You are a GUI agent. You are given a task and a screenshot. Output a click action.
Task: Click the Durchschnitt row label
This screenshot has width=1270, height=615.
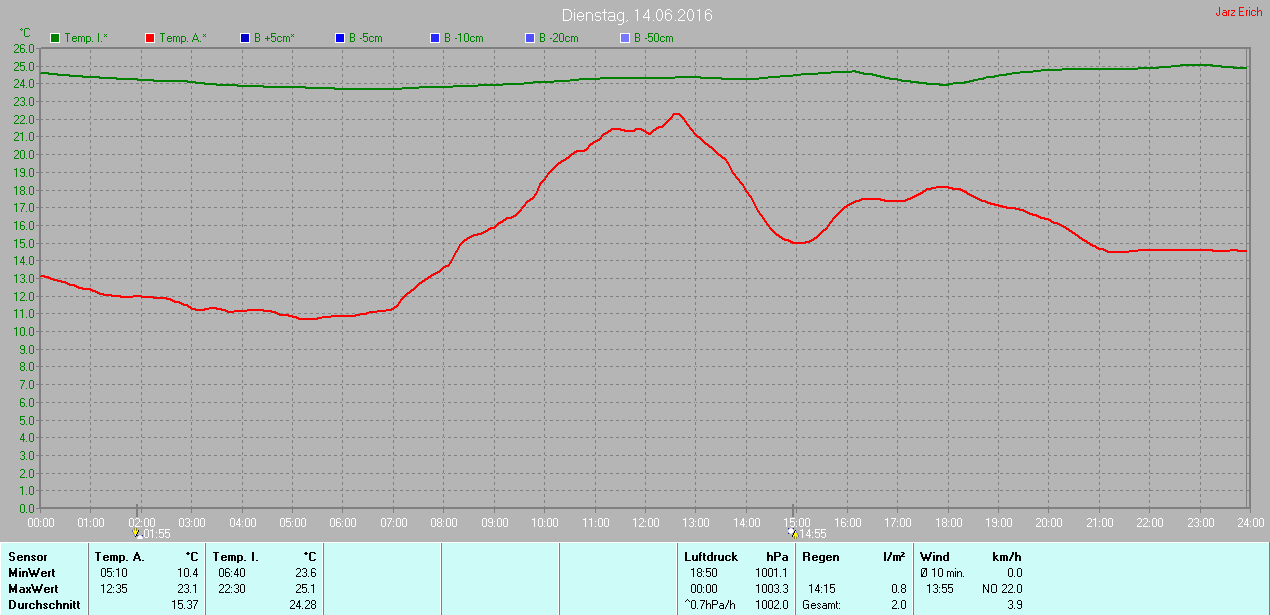tap(44, 605)
